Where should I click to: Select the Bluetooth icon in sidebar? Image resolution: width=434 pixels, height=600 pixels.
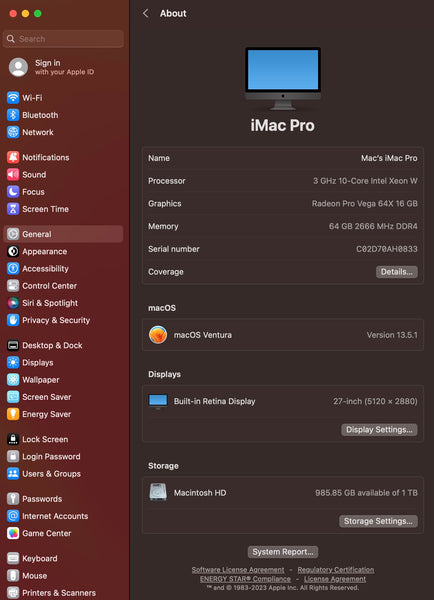coord(13,115)
